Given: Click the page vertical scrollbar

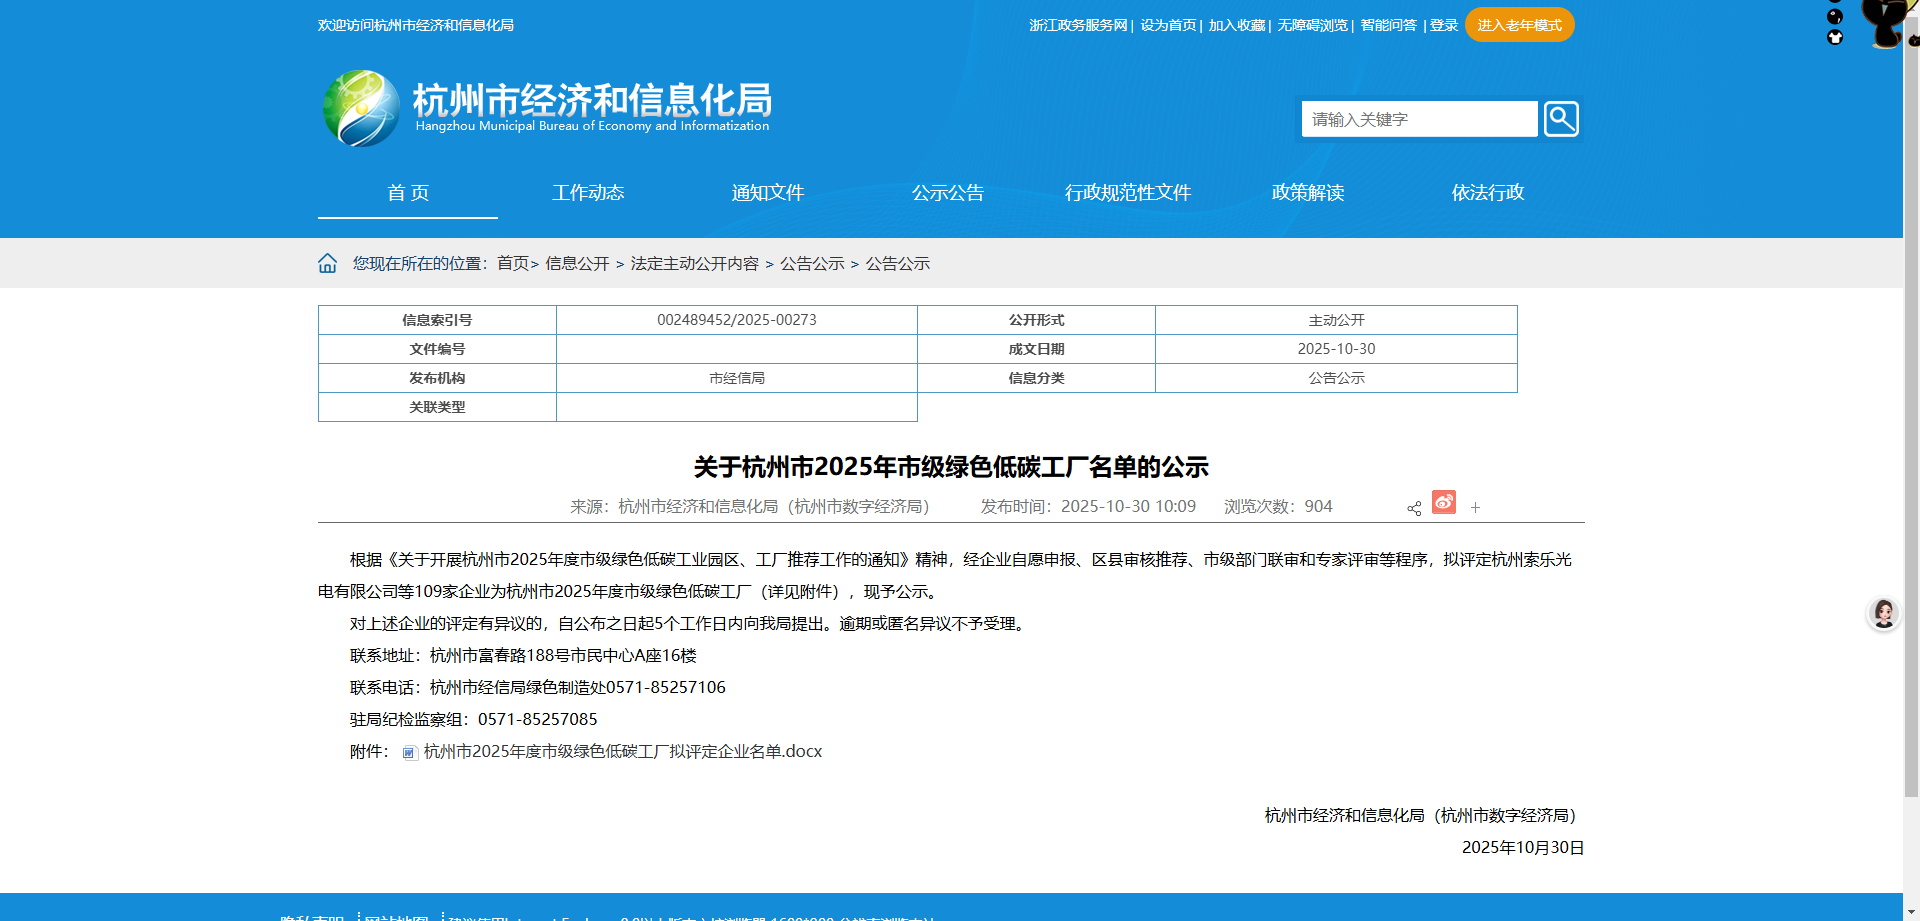Looking at the screenshot, I should (x=1911, y=400).
